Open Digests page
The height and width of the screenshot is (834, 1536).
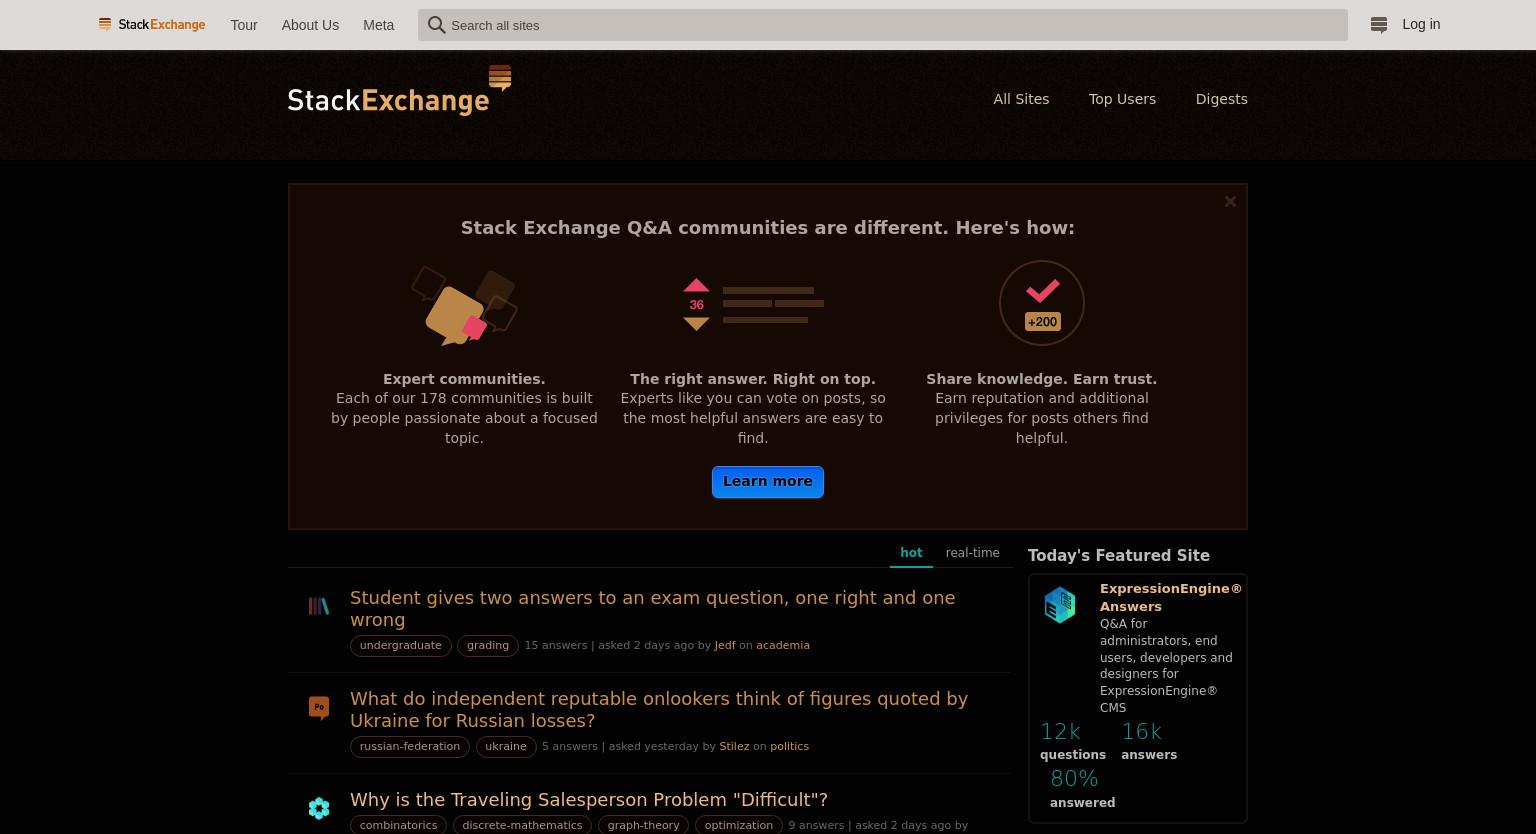coord(1221,99)
